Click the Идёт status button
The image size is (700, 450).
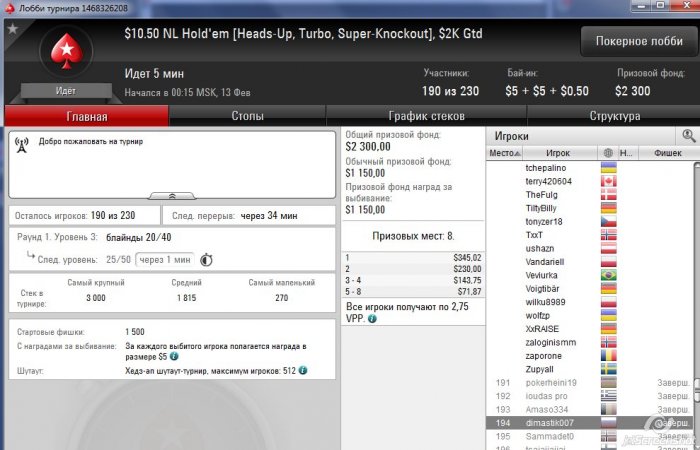pyautogui.click(x=66, y=91)
